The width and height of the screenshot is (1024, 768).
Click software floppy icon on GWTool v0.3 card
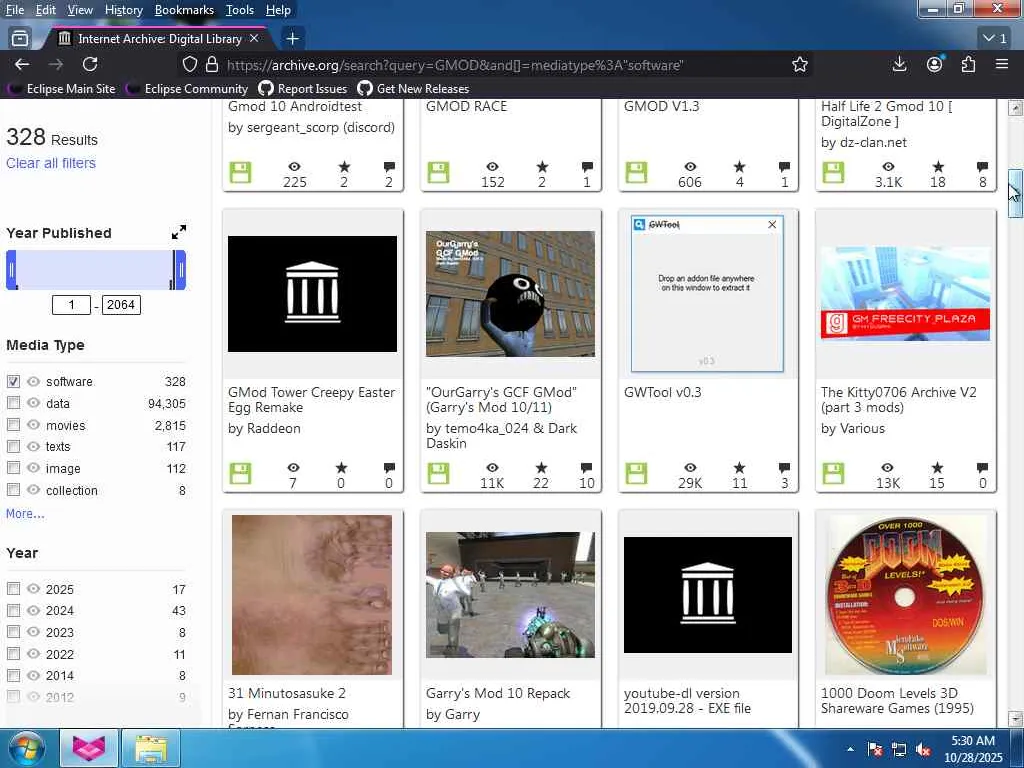coord(636,473)
